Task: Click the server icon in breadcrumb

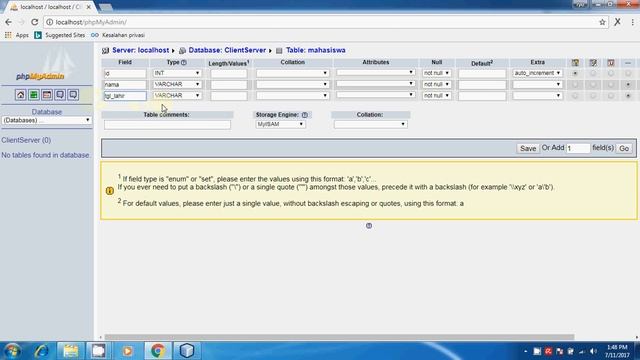Action: [x=105, y=51]
